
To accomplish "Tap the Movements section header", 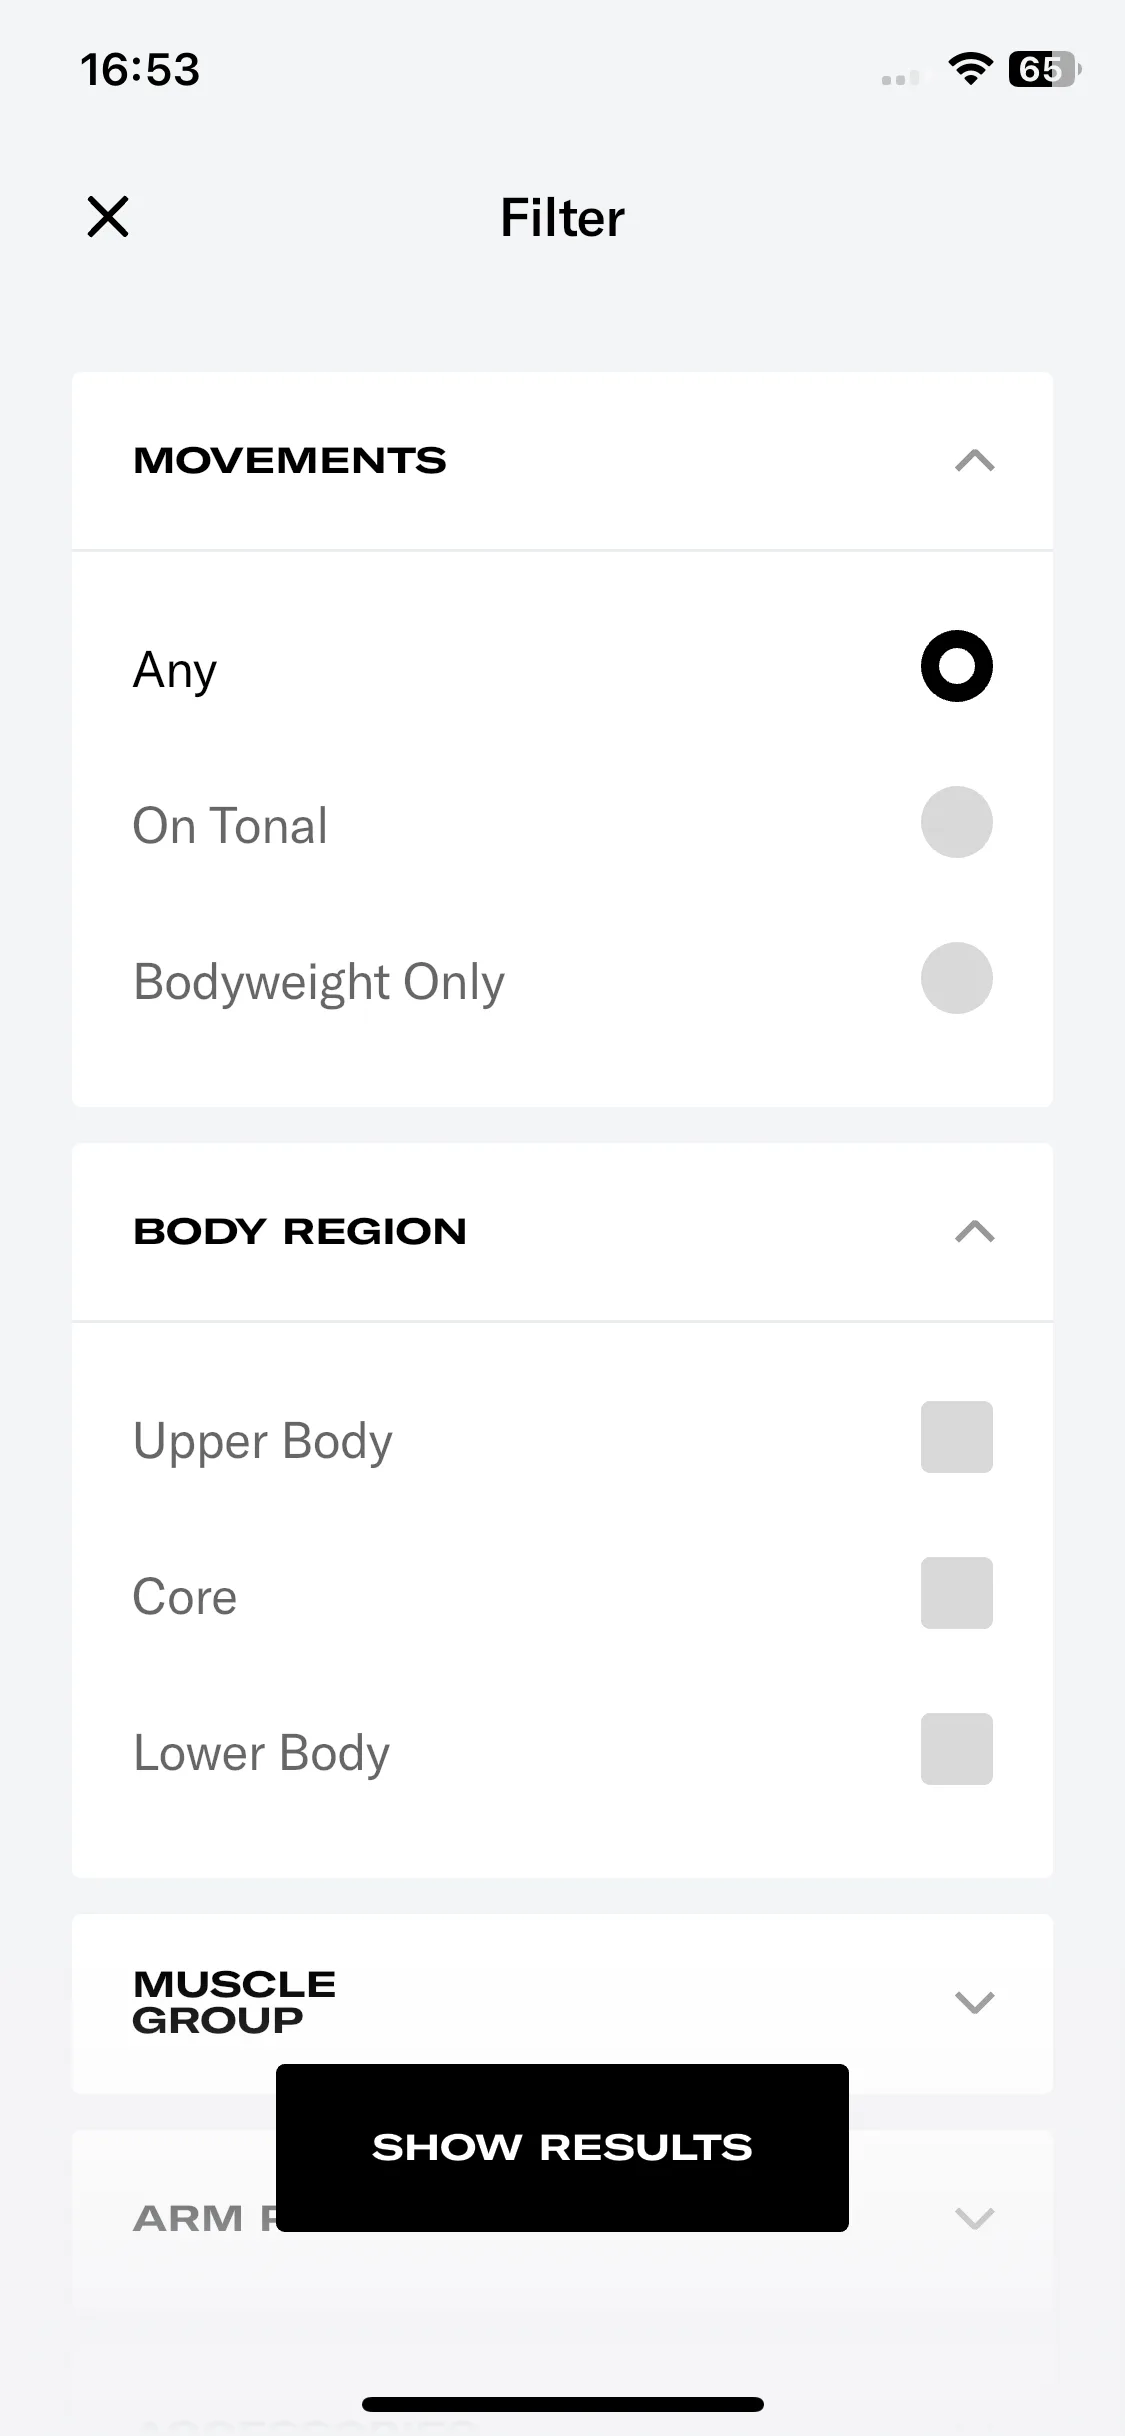I will pyautogui.click(x=562, y=461).
